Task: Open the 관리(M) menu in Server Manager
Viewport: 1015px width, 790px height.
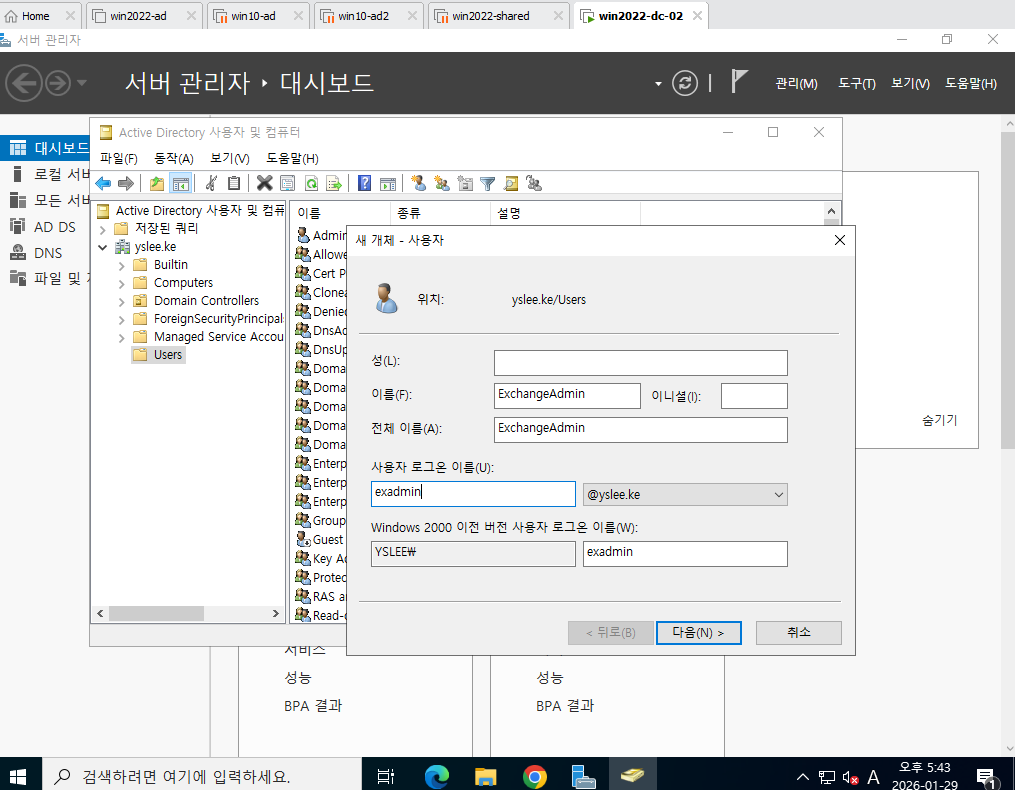Action: [796, 84]
